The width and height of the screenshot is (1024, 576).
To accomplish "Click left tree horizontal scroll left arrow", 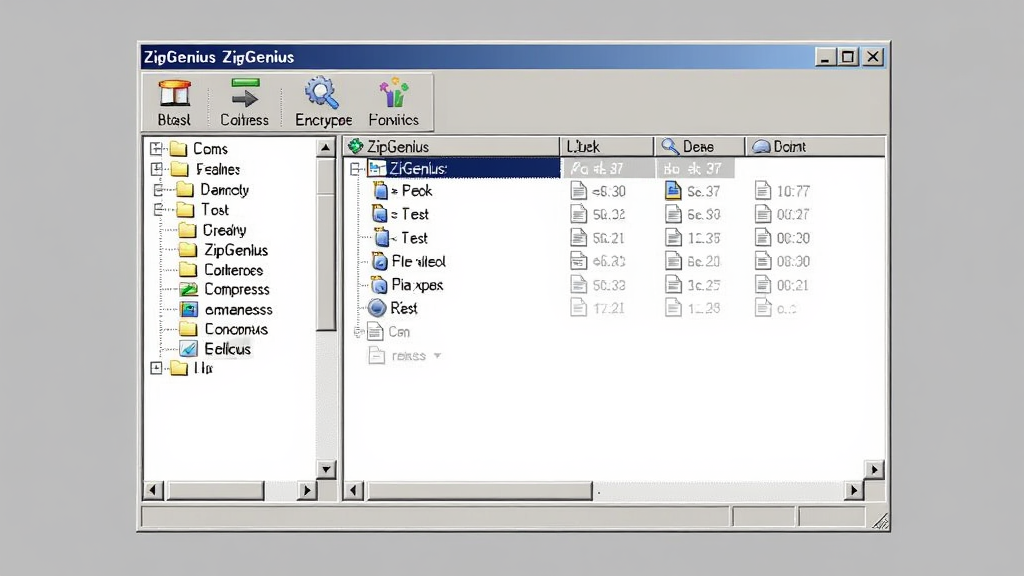I will click(153, 490).
